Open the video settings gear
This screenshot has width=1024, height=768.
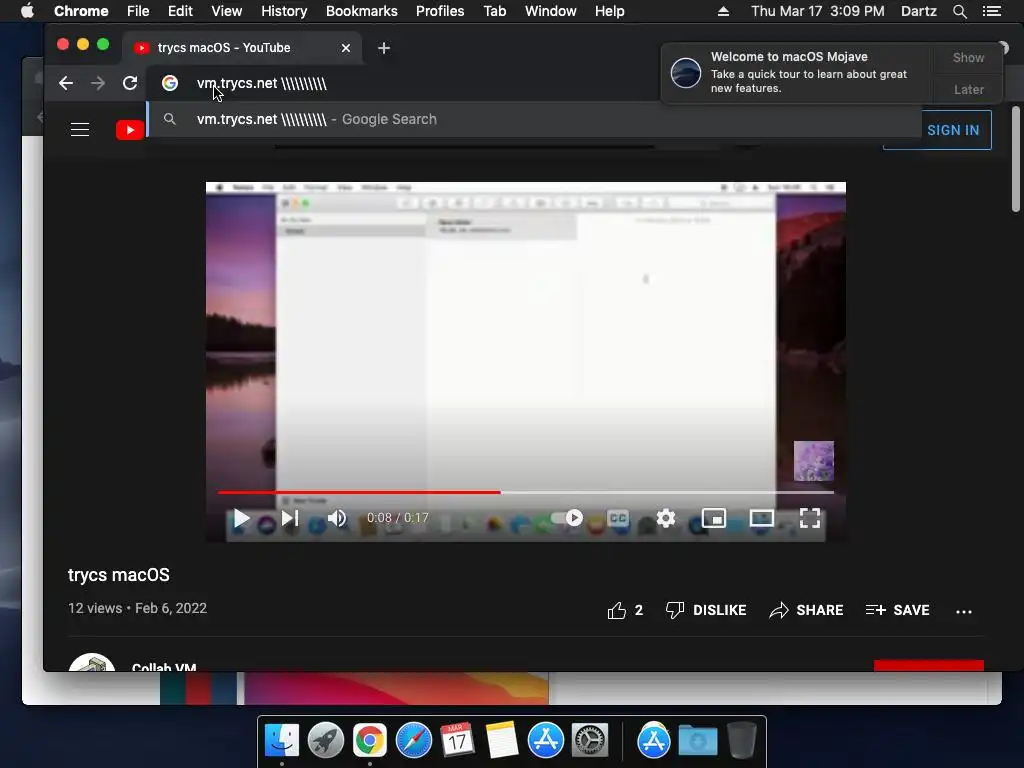point(665,519)
